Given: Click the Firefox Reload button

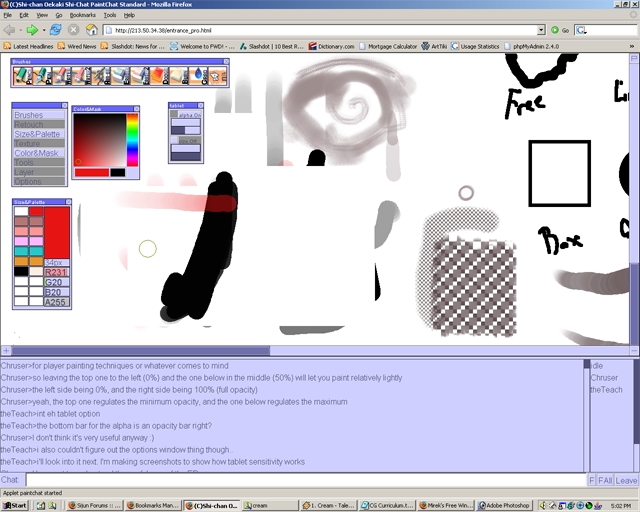Looking at the screenshot, I should 56,30.
